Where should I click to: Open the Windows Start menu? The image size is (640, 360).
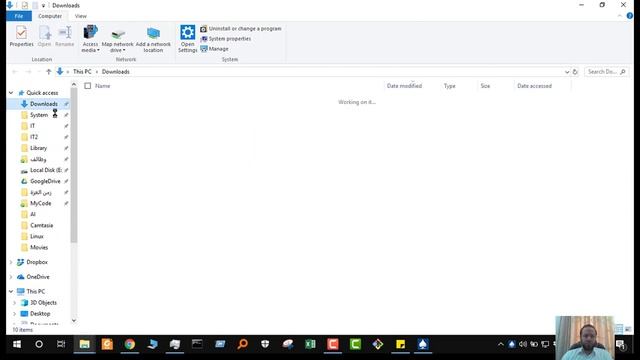(17, 344)
